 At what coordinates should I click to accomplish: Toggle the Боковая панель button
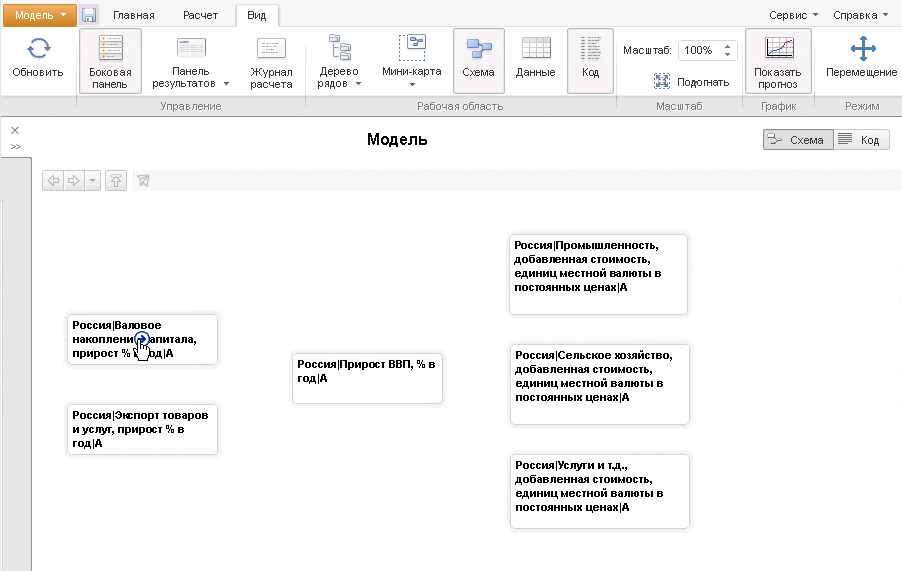[x=110, y=60]
